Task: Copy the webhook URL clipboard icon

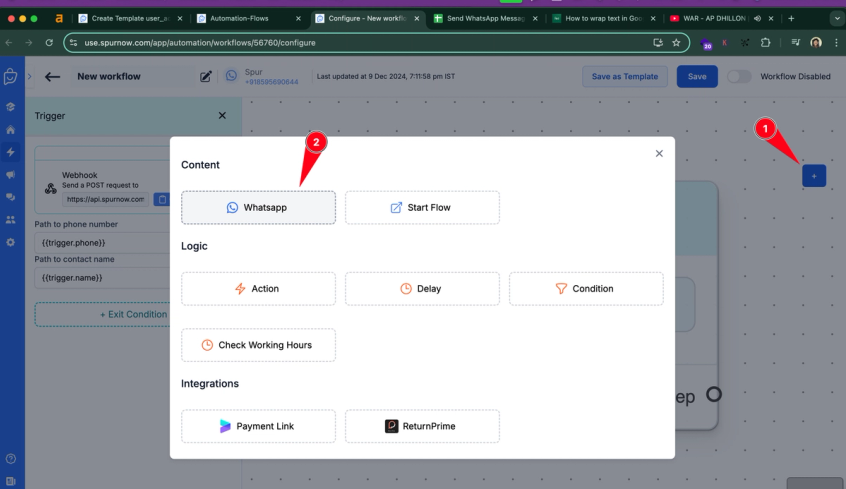Action: (162, 199)
